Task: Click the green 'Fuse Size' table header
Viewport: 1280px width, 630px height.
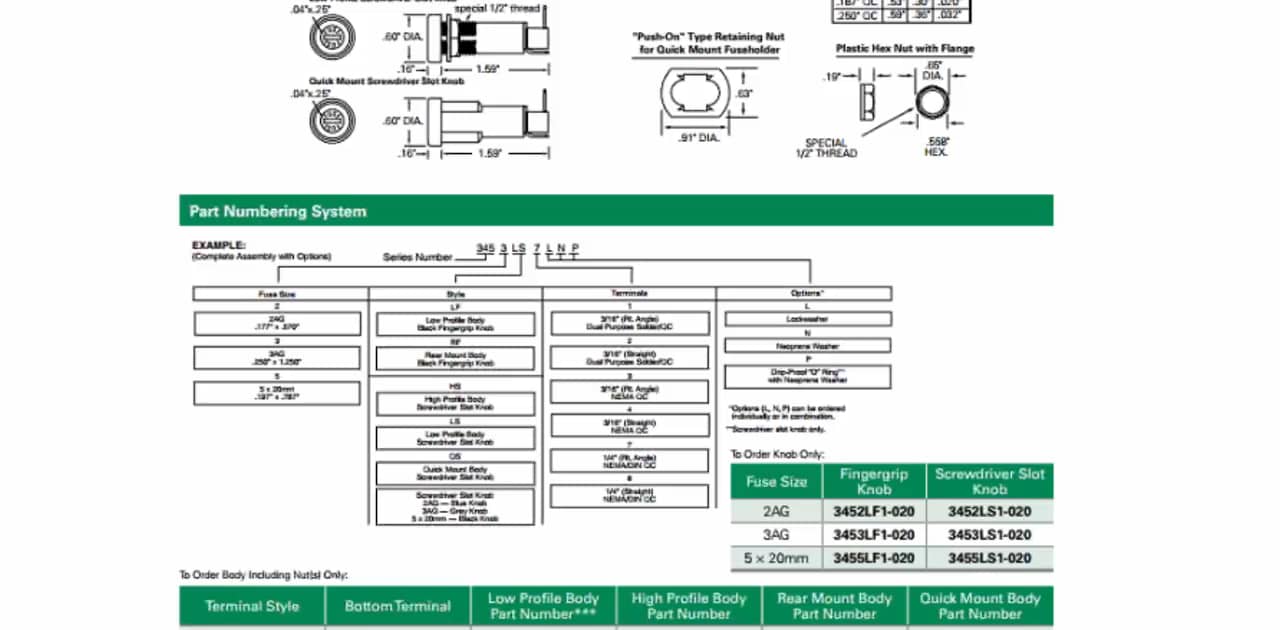Action: click(x=777, y=481)
